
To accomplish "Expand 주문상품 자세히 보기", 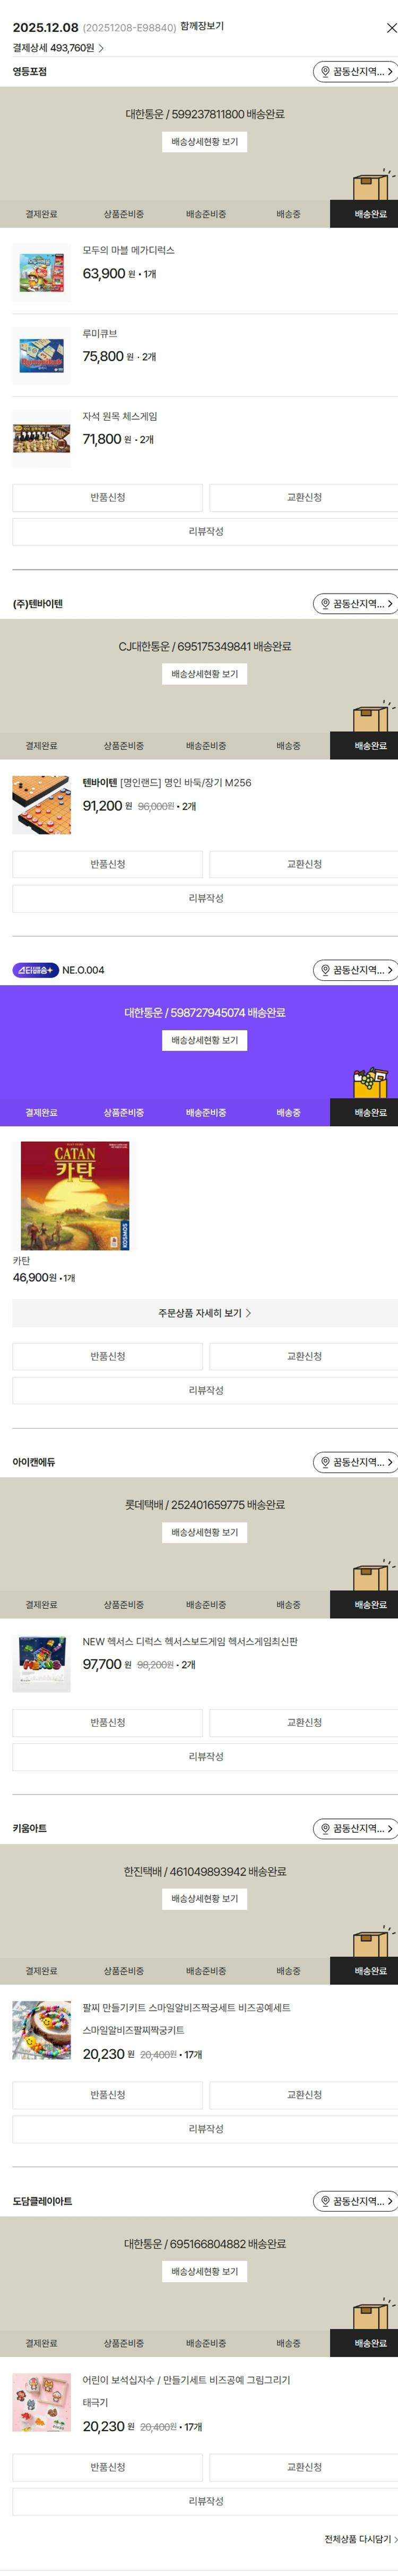I will 204,1313.
